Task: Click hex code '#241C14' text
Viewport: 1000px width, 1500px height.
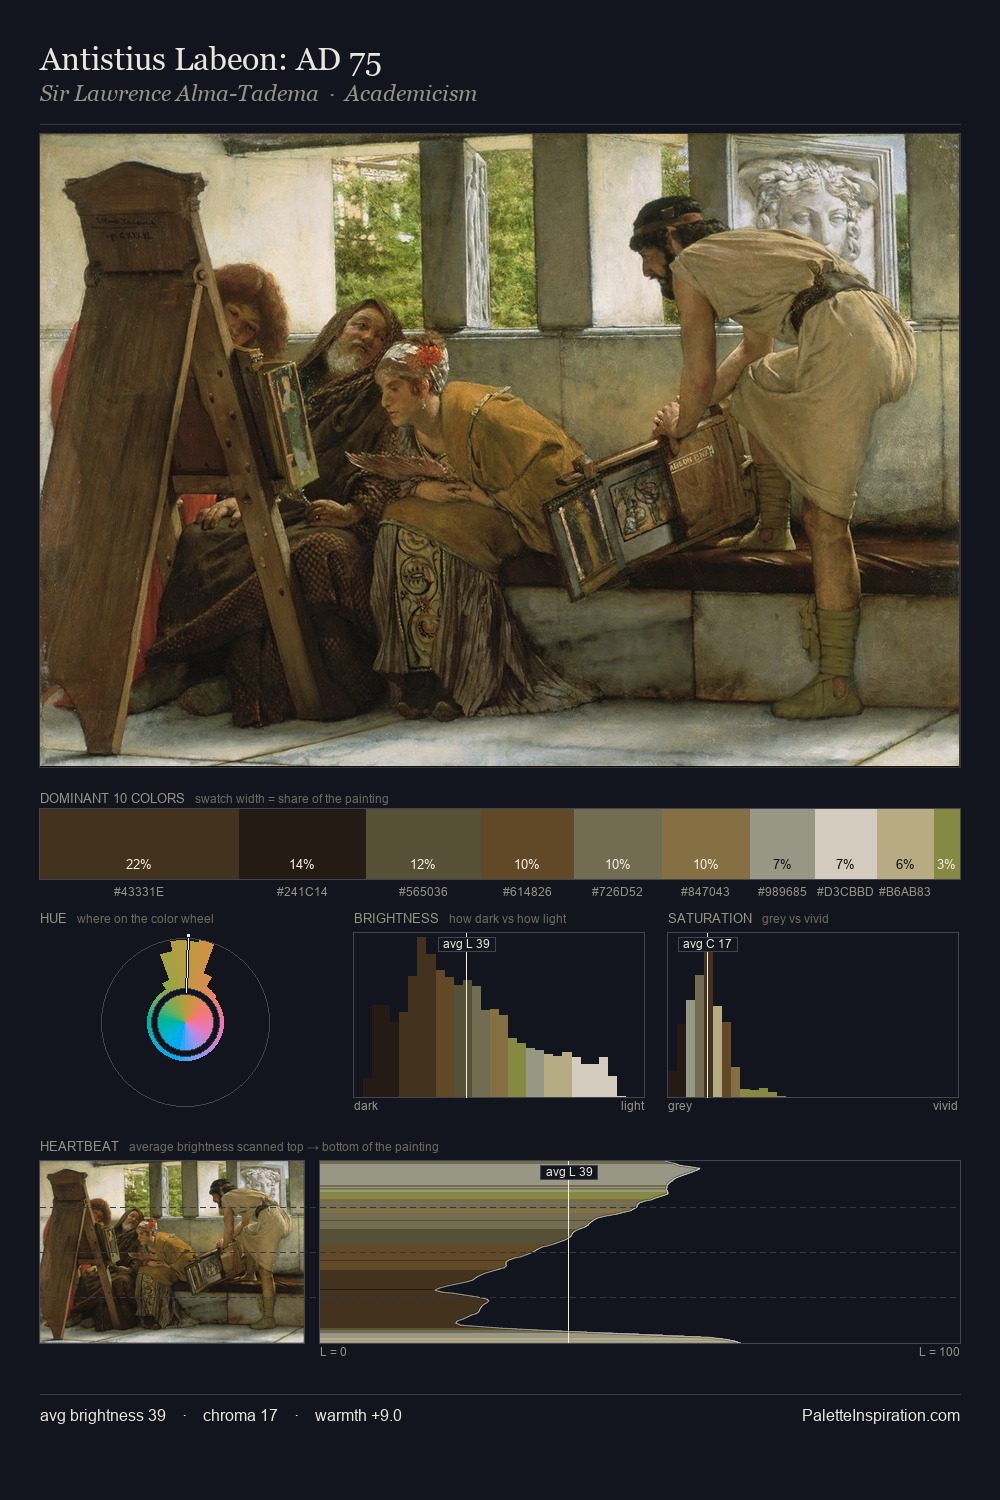Action: 302,892
